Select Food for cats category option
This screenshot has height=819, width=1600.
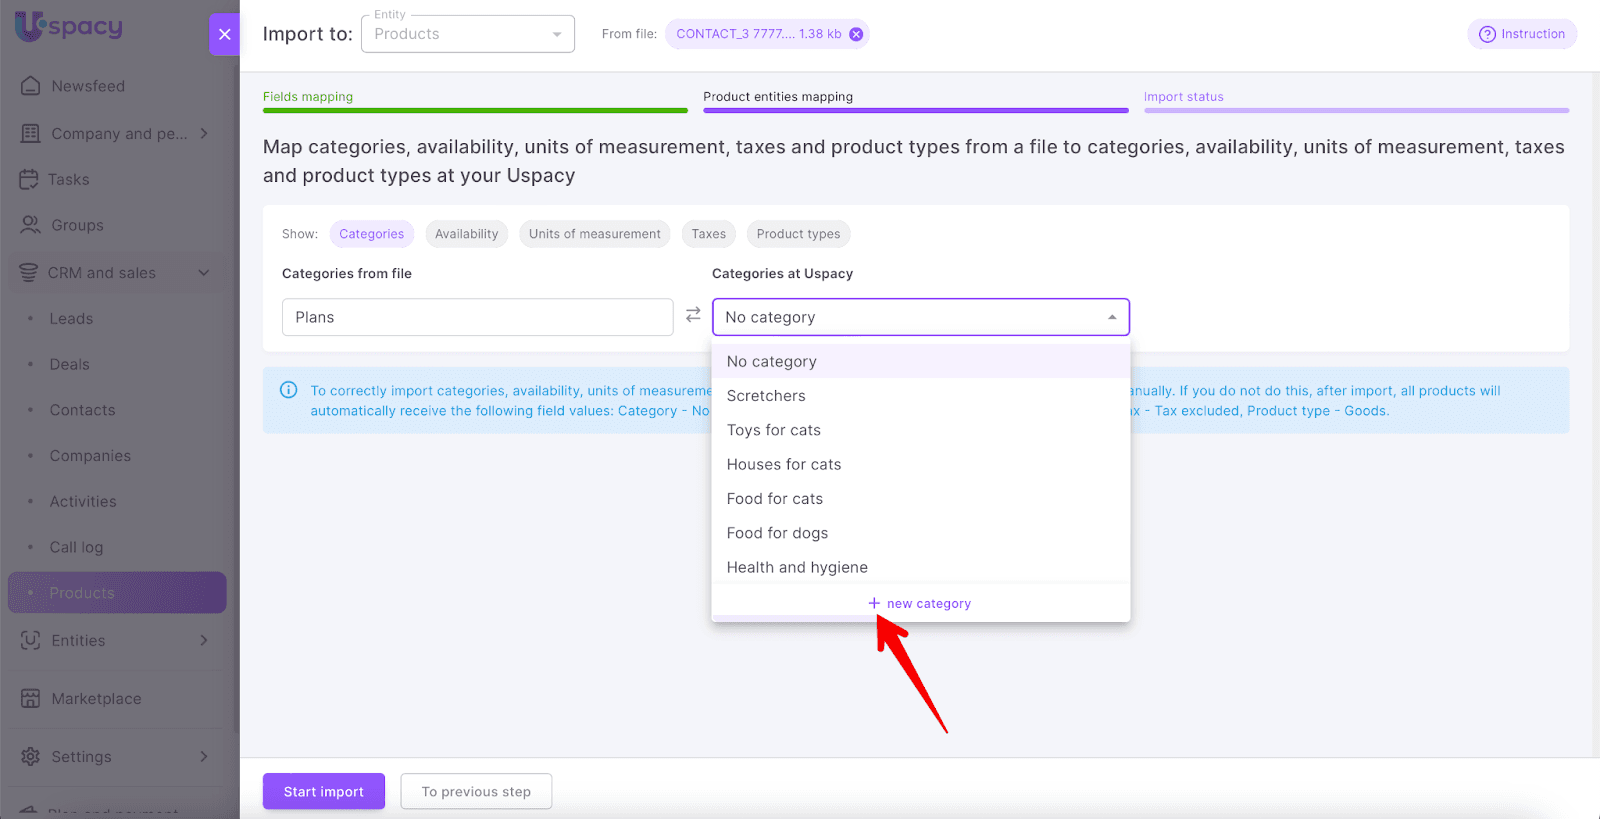[x=775, y=499]
